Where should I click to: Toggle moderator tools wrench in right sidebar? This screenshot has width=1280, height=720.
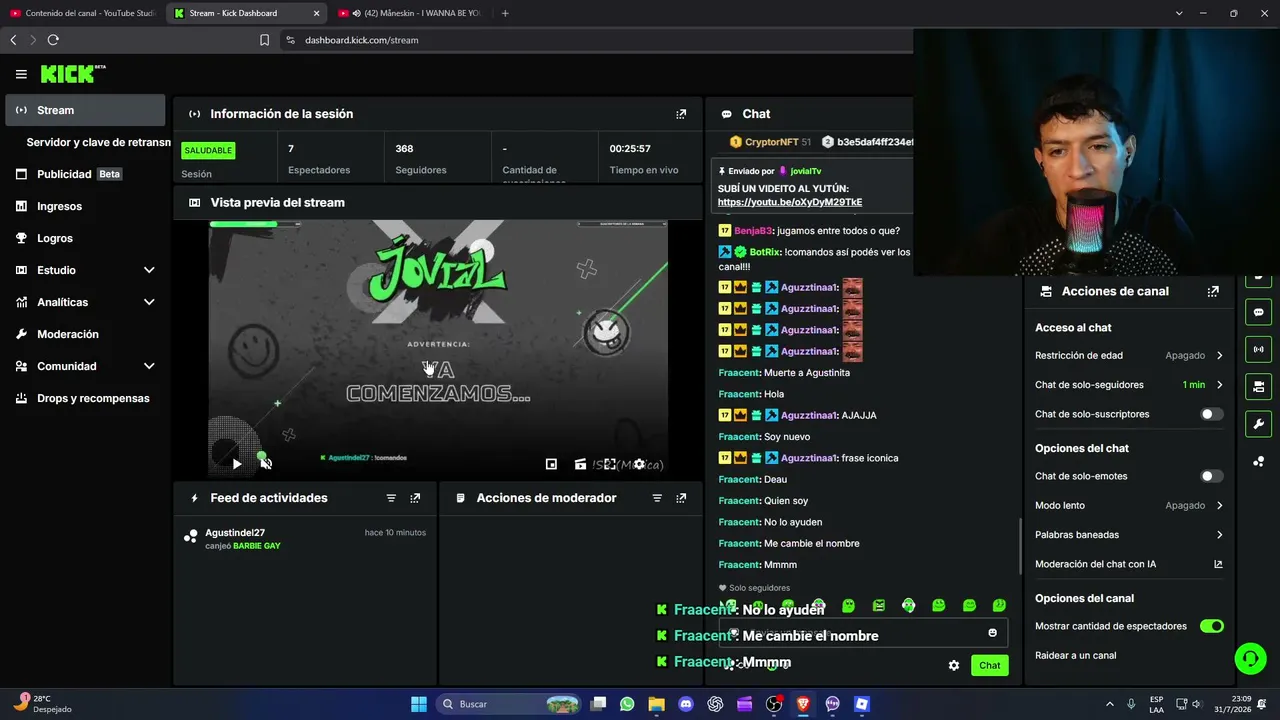1258,423
